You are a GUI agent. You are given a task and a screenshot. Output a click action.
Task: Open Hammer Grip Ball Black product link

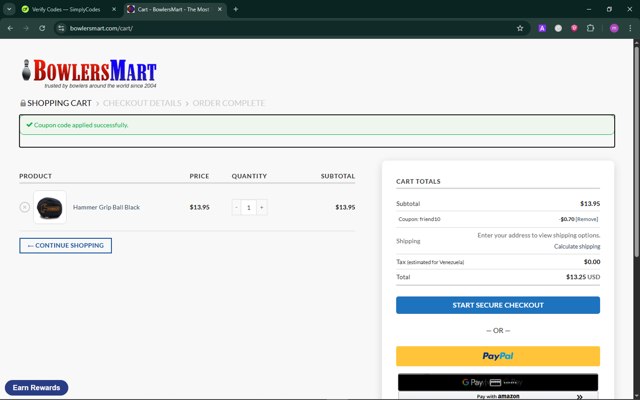(106, 207)
